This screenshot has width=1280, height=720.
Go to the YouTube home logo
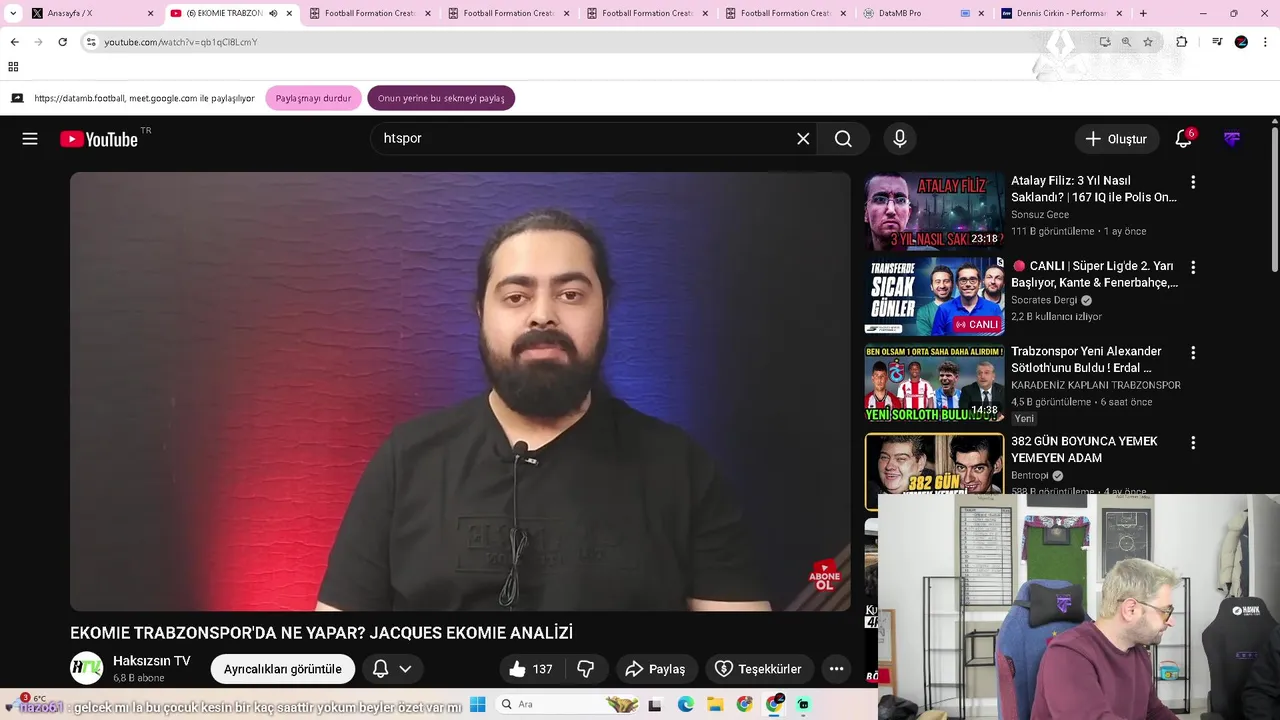[99, 139]
